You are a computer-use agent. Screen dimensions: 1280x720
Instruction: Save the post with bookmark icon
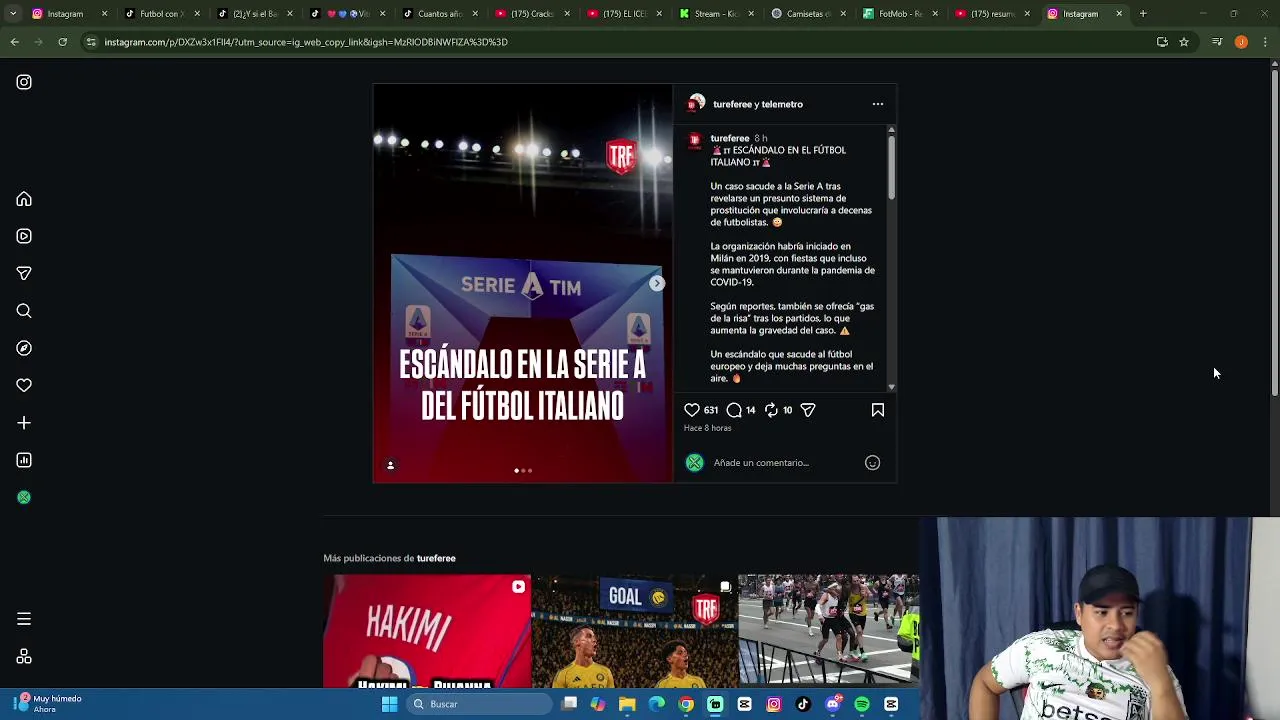pos(878,410)
